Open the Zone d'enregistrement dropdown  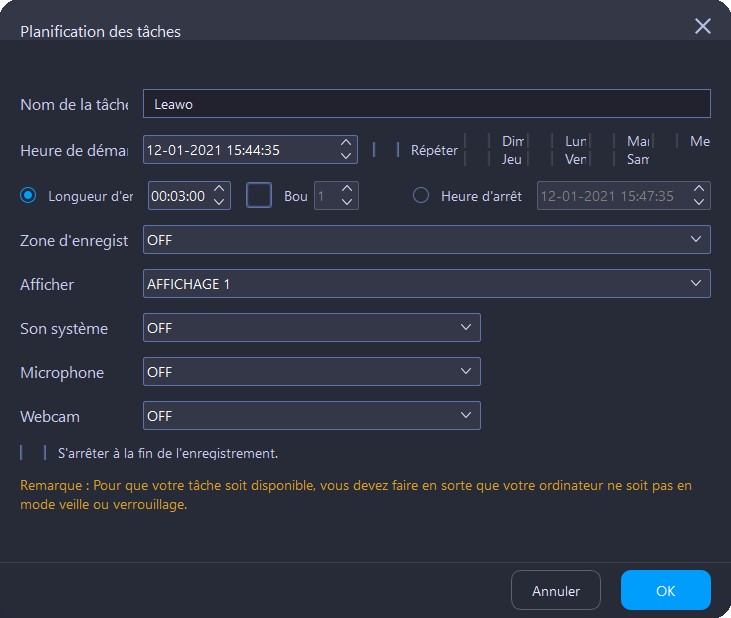click(426, 240)
